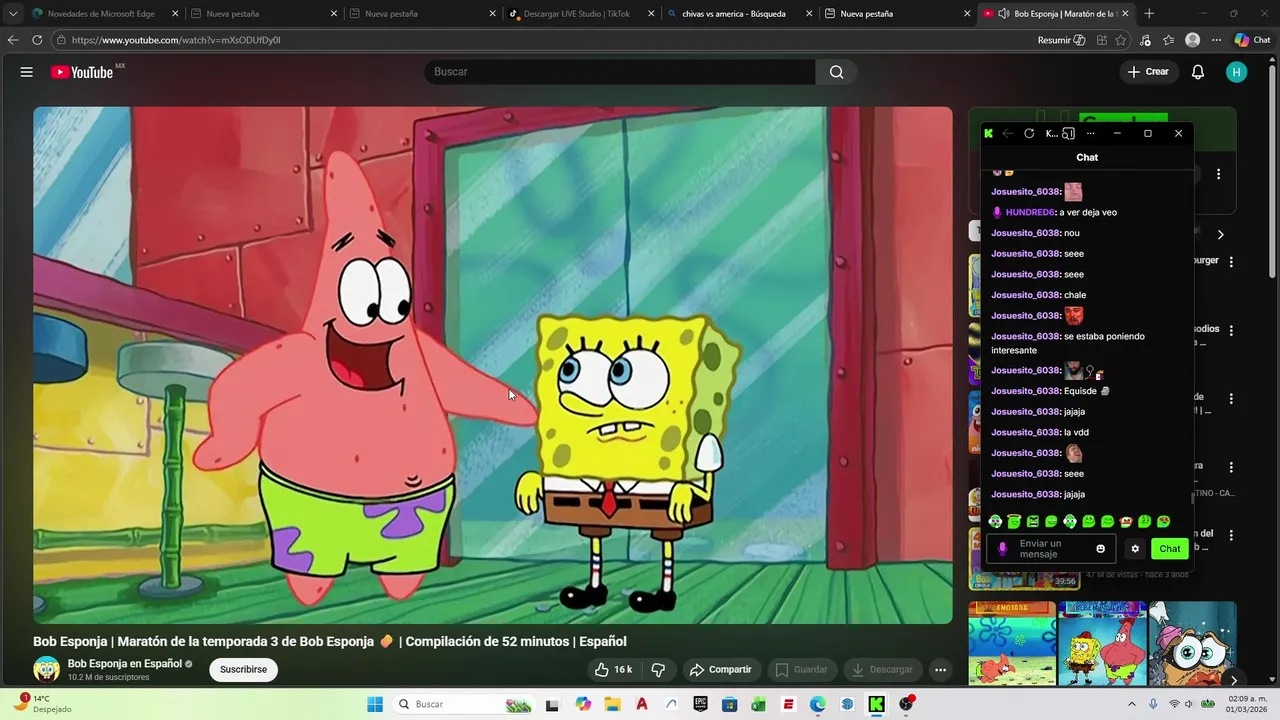The image size is (1280, 720).
Task: Open Copilot Chat in Edge toolbar
Action: point(1253,40)
